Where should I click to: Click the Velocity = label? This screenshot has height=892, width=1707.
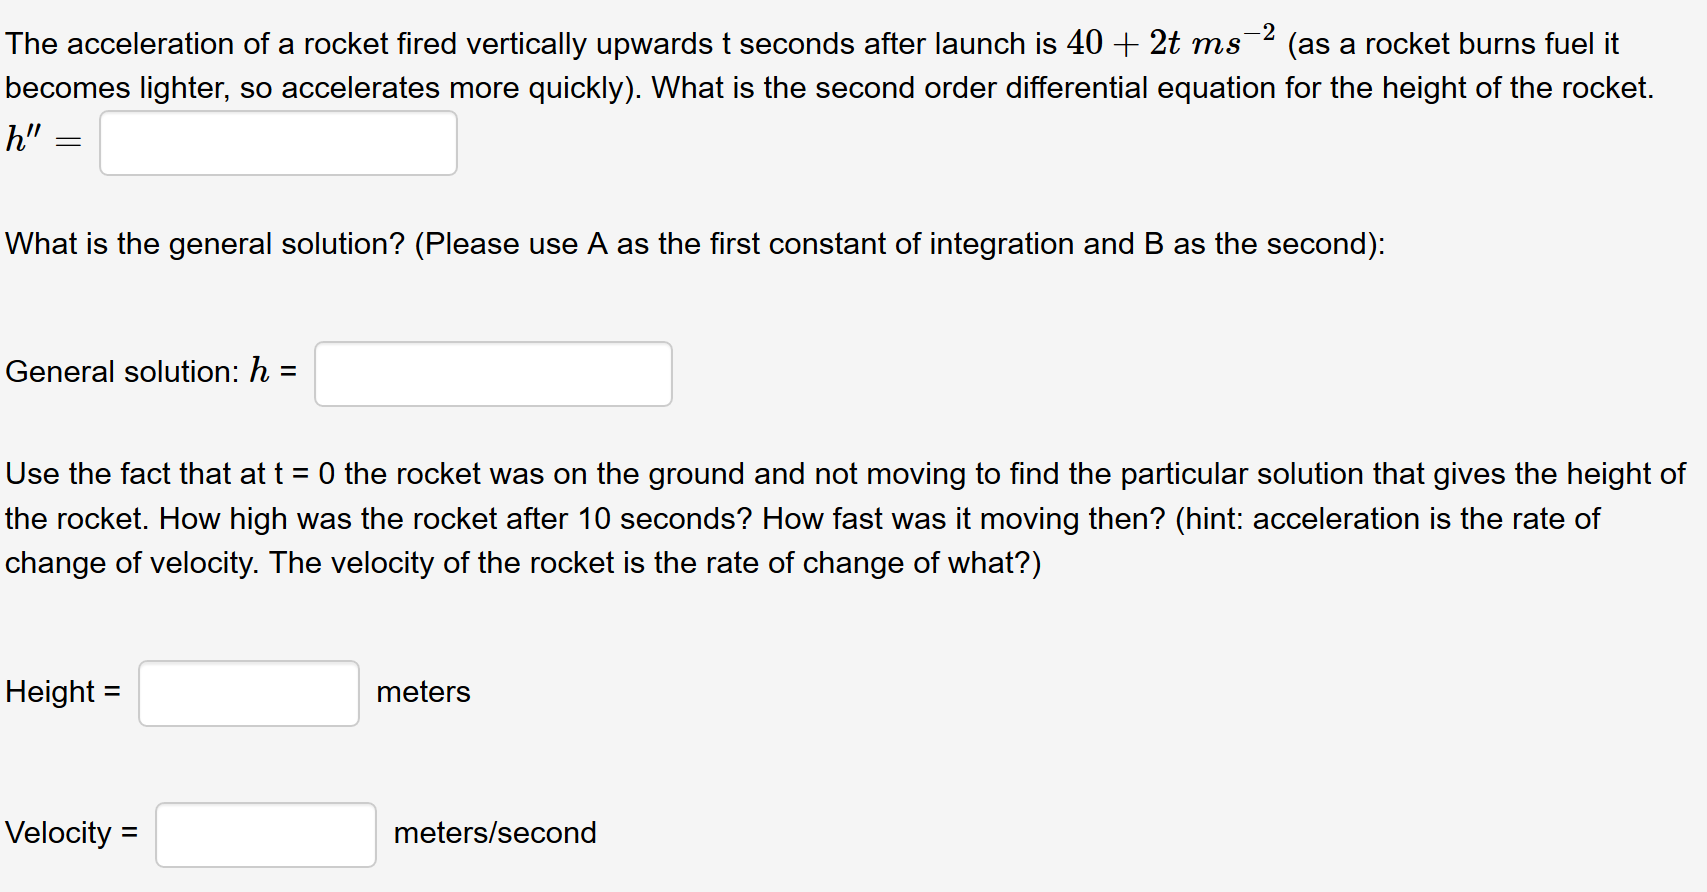point(71,833)
